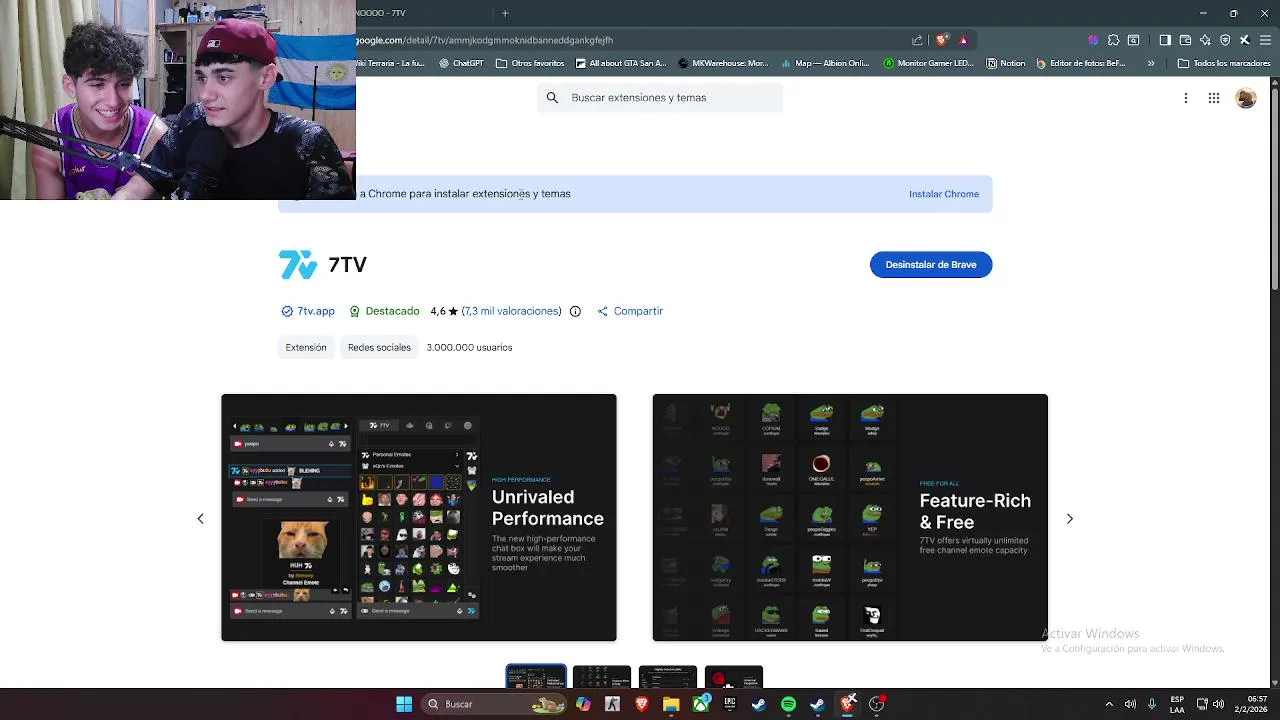Show hidden system tray icons
This screenshot has width=1280, height=720.
tap(1109, 704)
